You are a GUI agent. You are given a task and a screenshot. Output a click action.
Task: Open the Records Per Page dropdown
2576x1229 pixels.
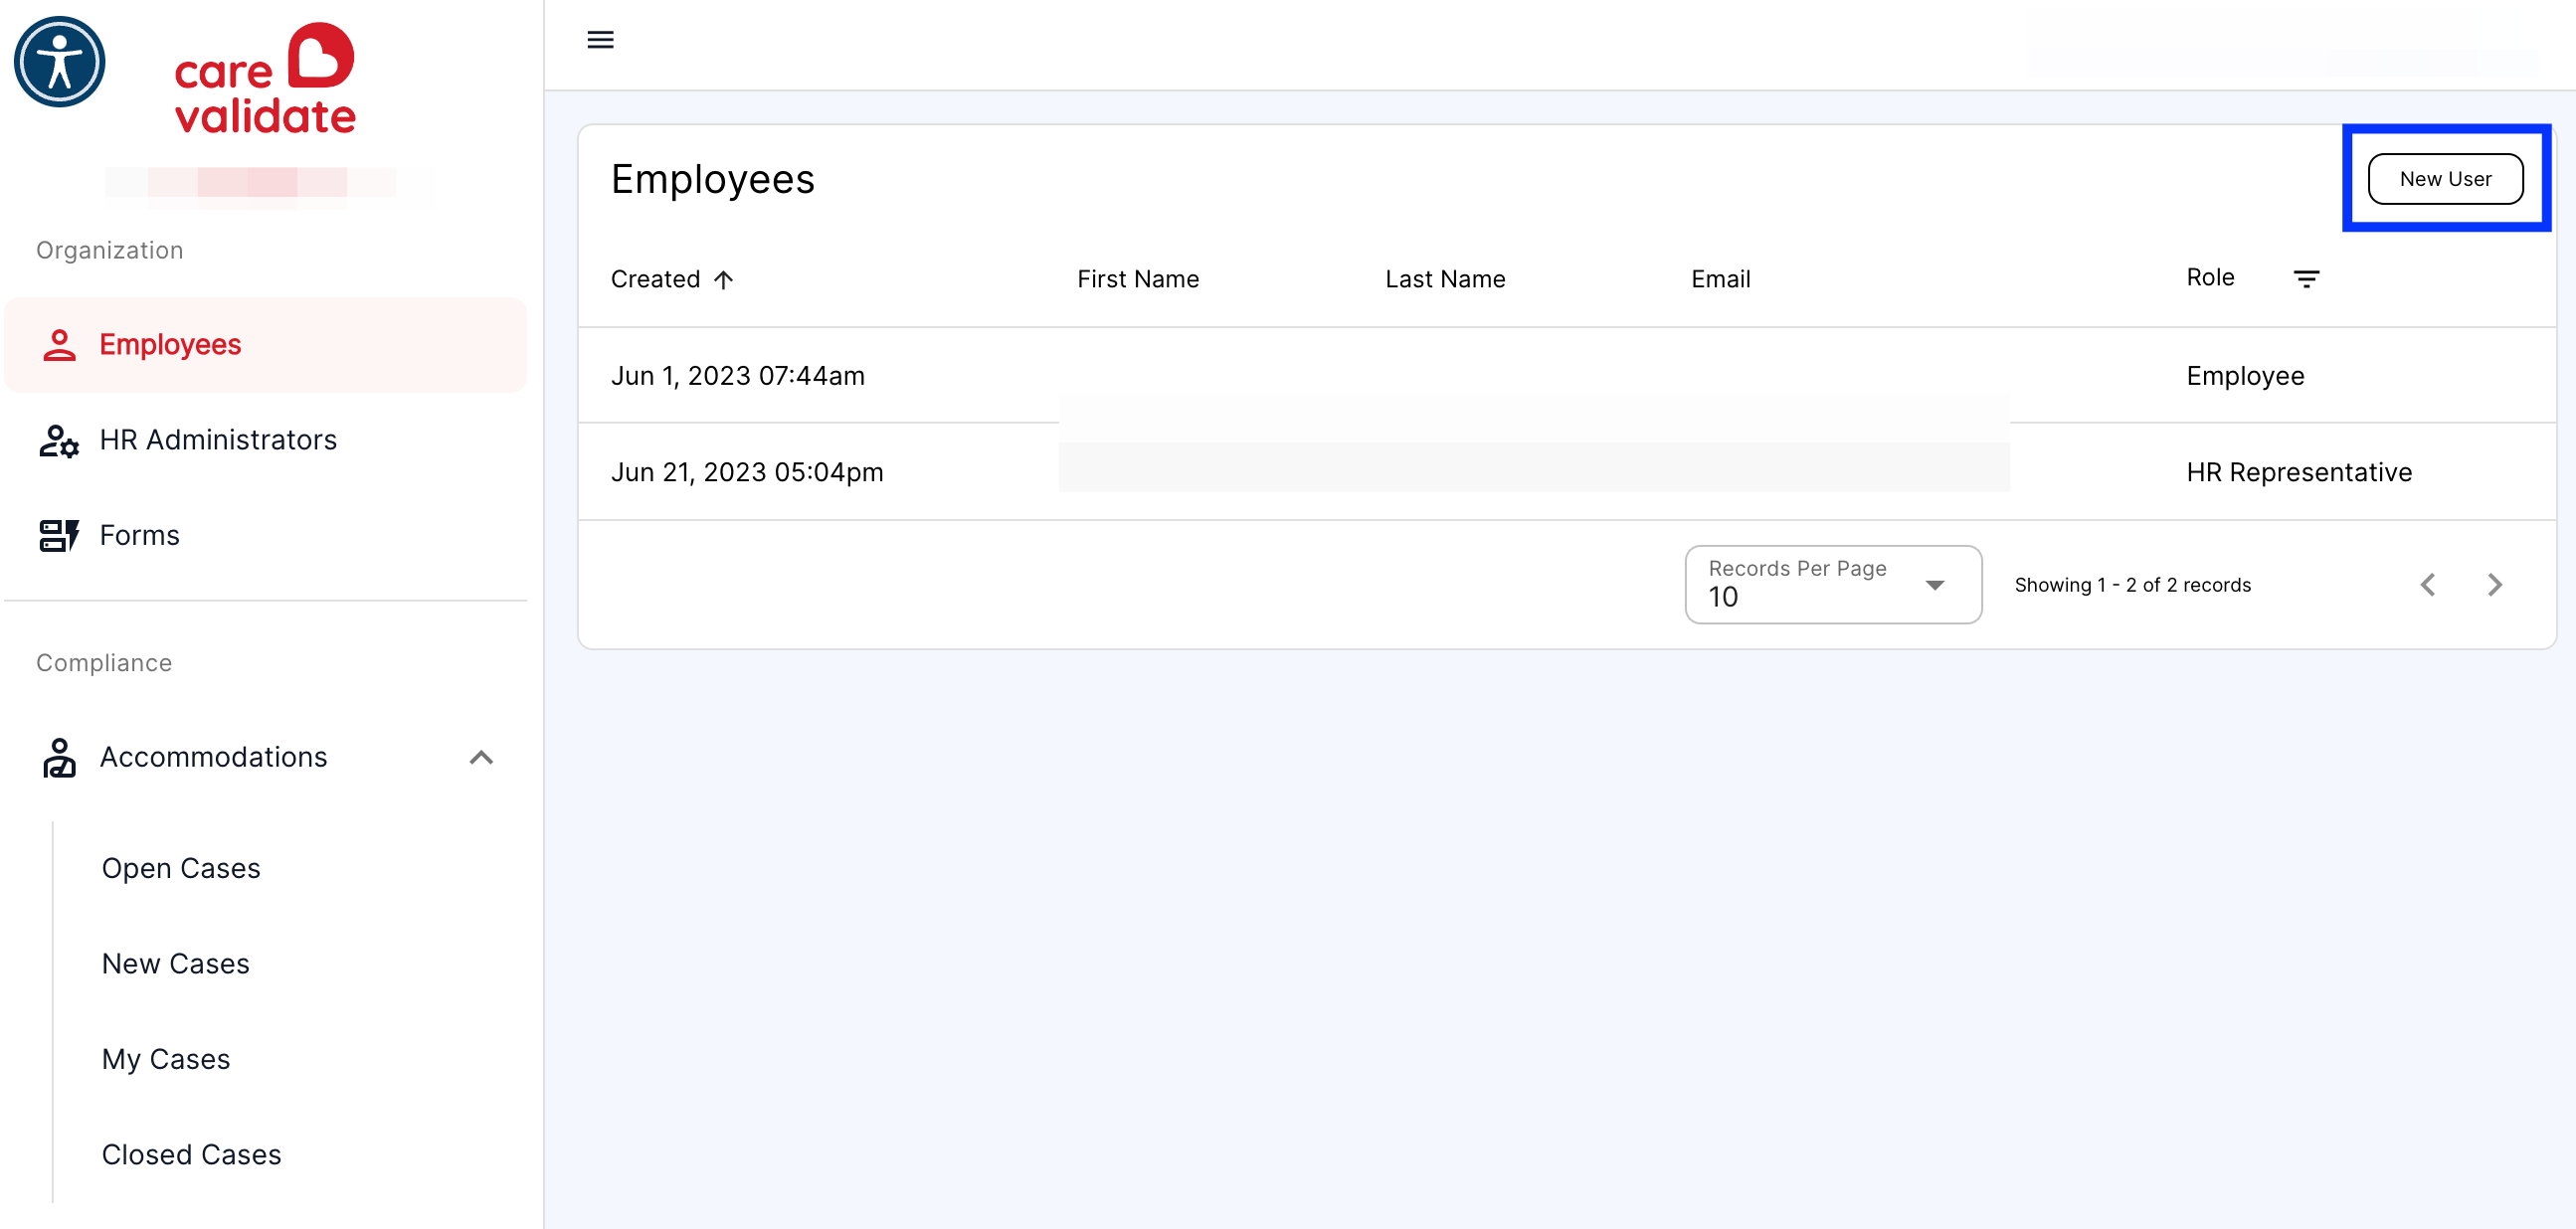[1833, 585]
